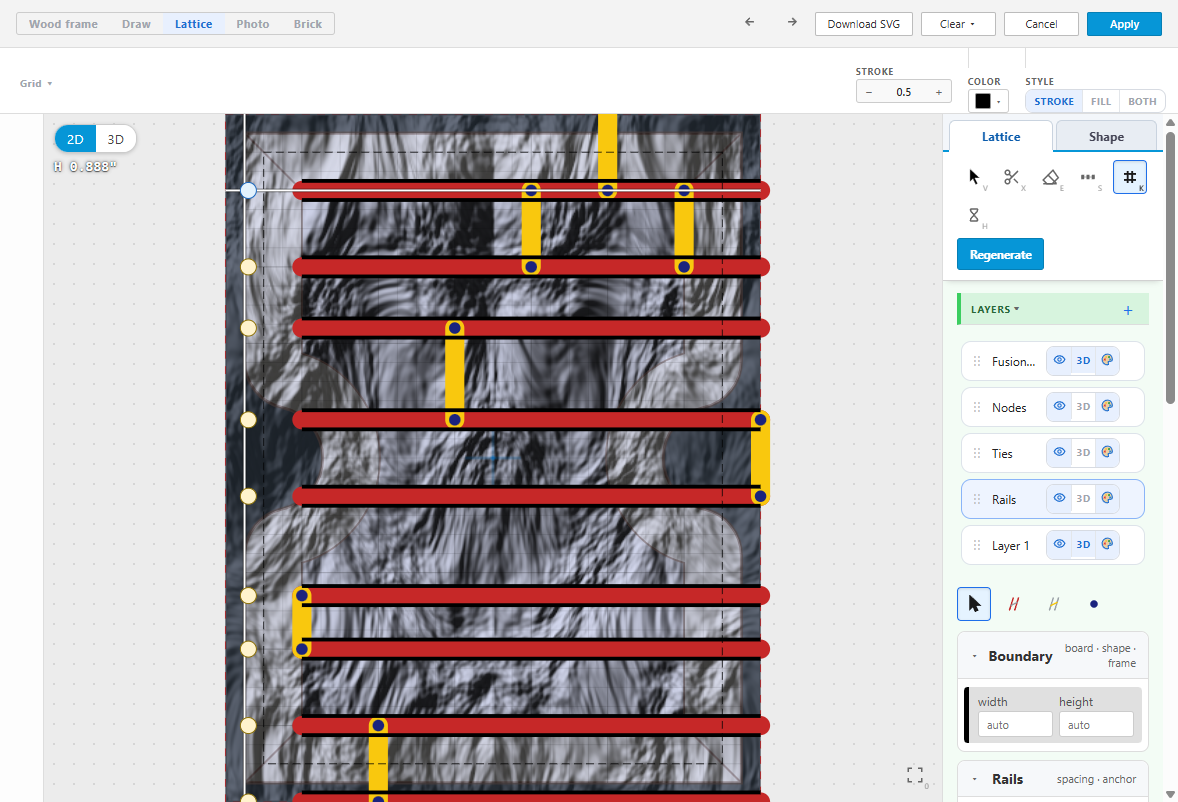
Task: Choose the red rail drawing tool
Action: click(1013, 604)
